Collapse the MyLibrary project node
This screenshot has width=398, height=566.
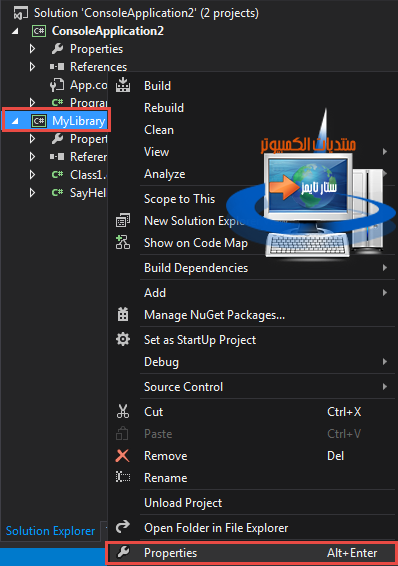click(15, 121)
